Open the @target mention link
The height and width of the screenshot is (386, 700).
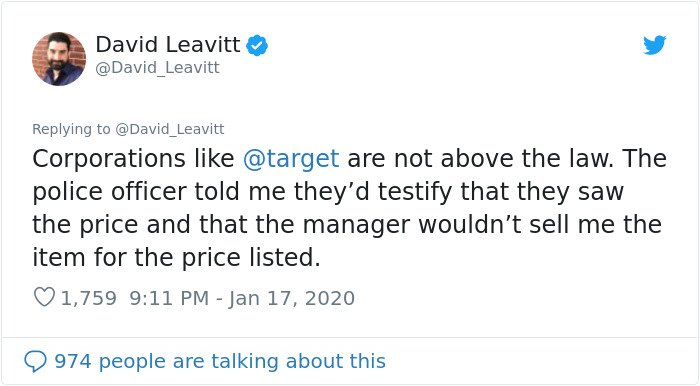pyautogui.click(x=291, y=158)
